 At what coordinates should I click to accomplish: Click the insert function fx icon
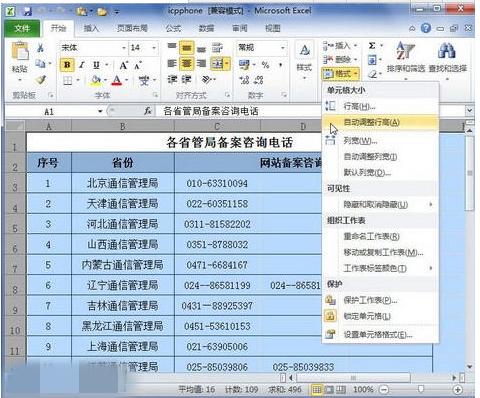(148, 111)
